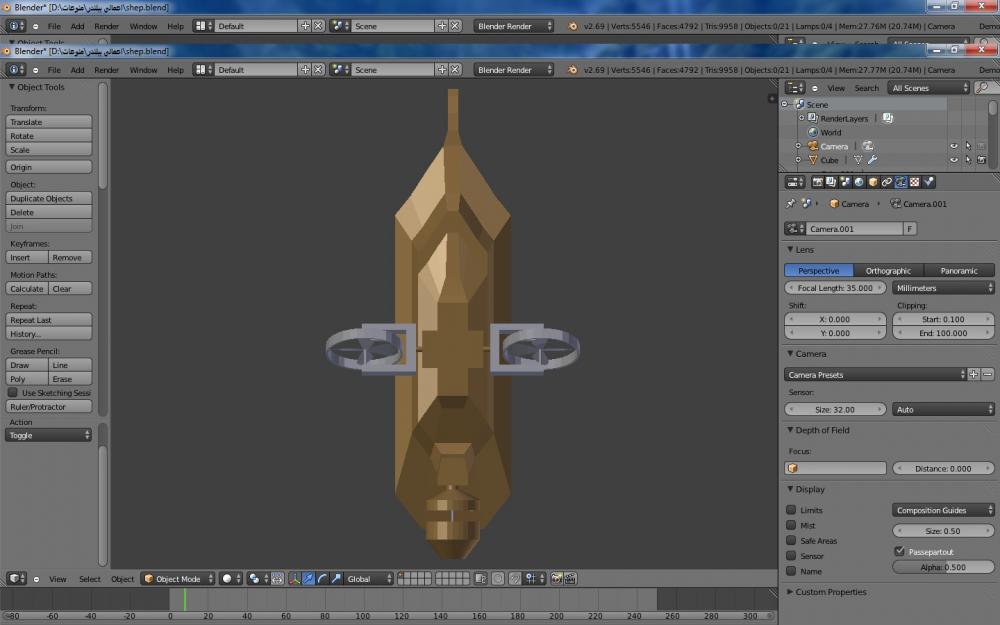Open the Render menu in the header

point(106,70)
